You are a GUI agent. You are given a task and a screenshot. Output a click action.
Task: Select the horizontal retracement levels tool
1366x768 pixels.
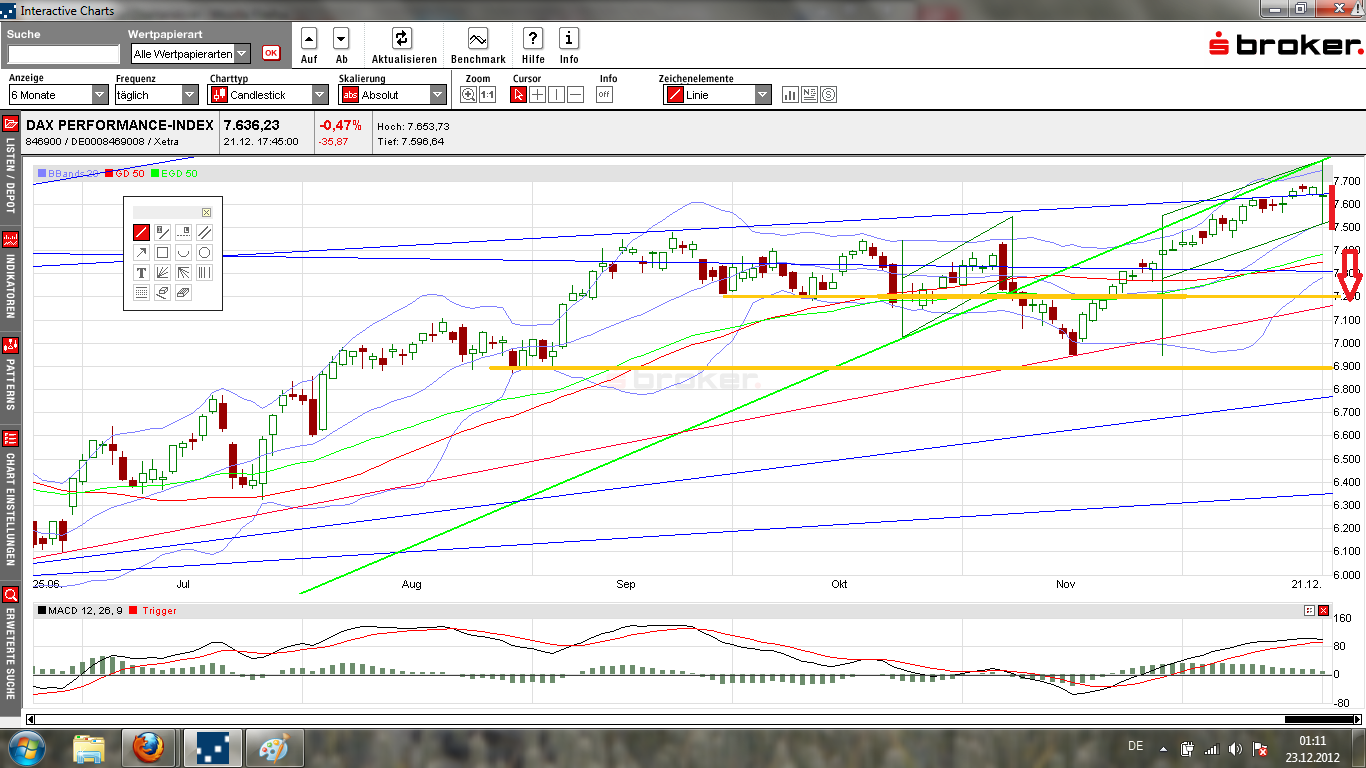pyautogui.click(x=141, y=293)
